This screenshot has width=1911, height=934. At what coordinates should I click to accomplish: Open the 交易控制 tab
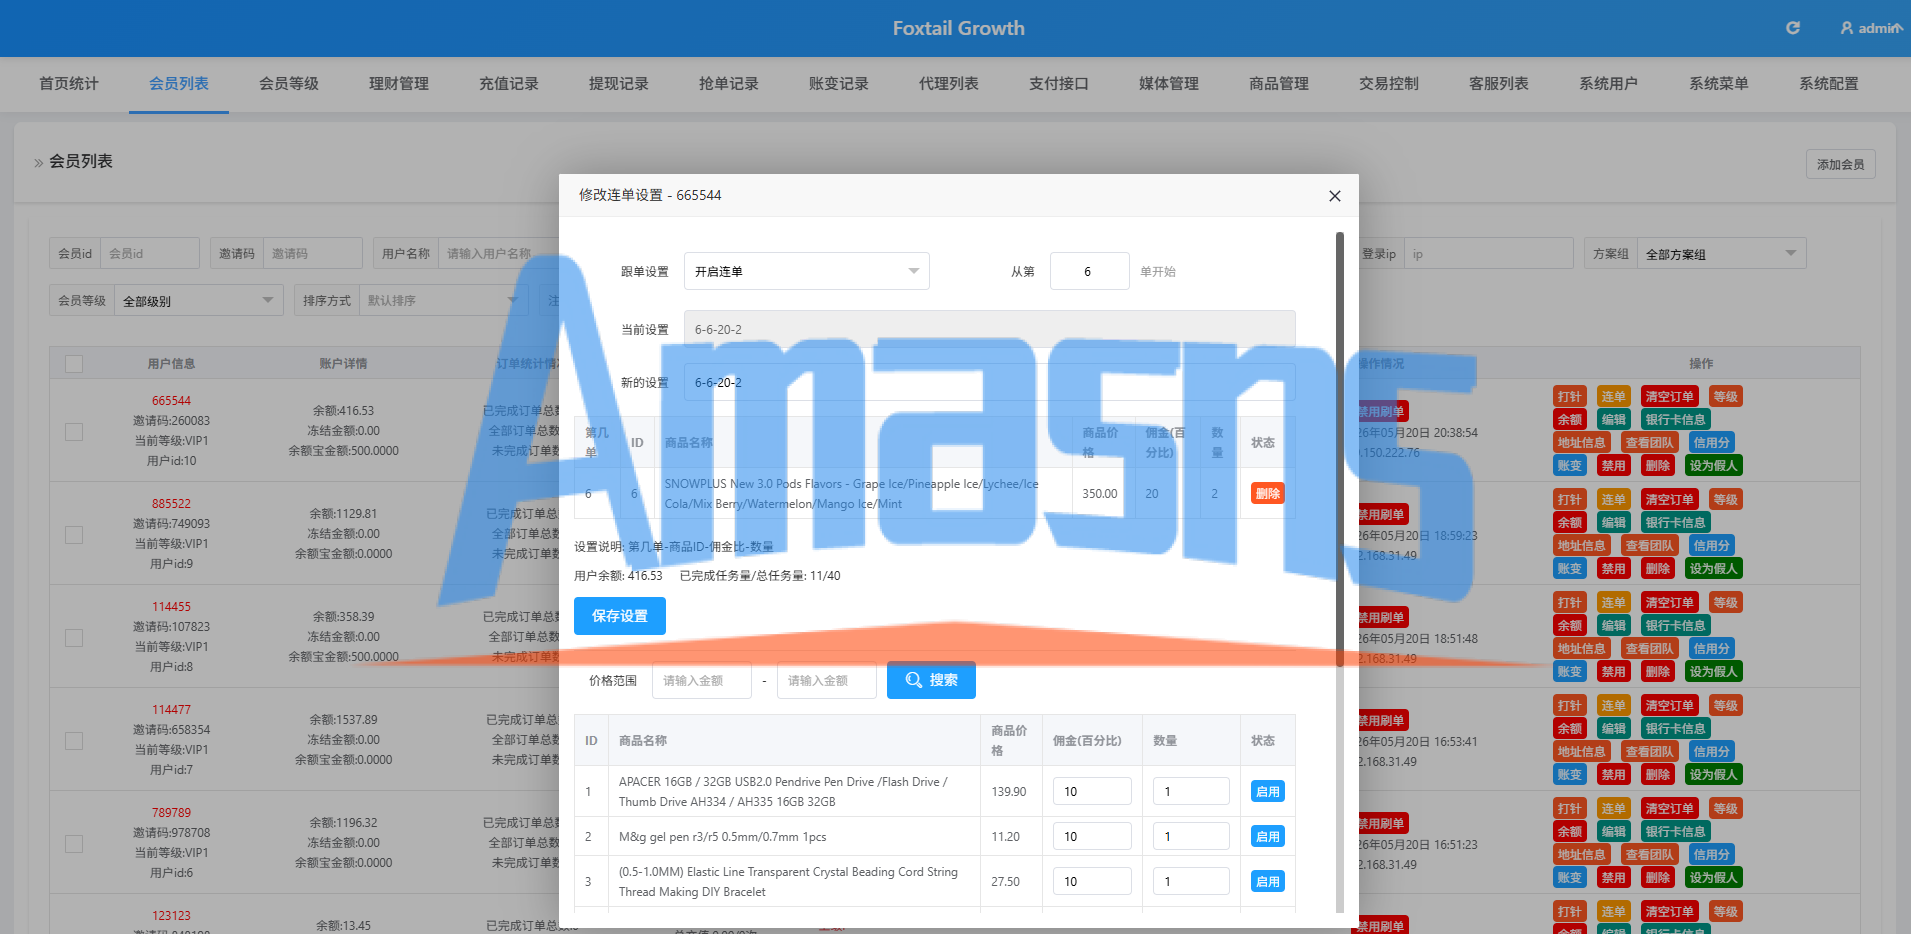[x=1389, y=84]
